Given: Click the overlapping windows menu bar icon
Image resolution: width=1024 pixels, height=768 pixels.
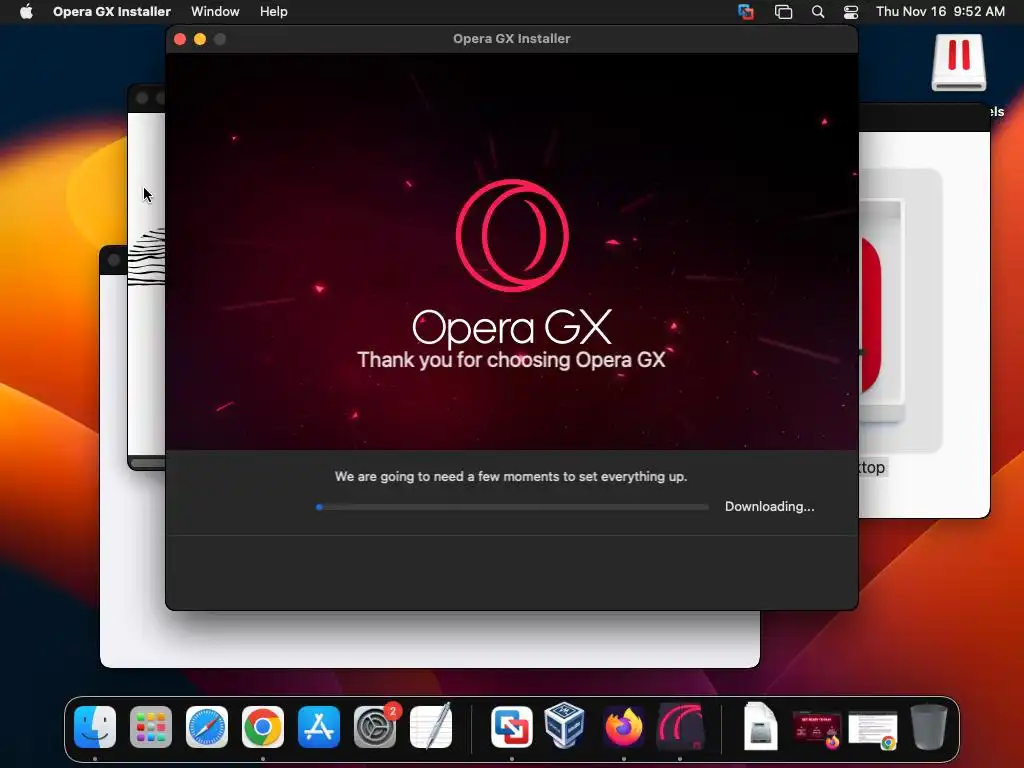Looking at the screenshot, I should 783,12.
